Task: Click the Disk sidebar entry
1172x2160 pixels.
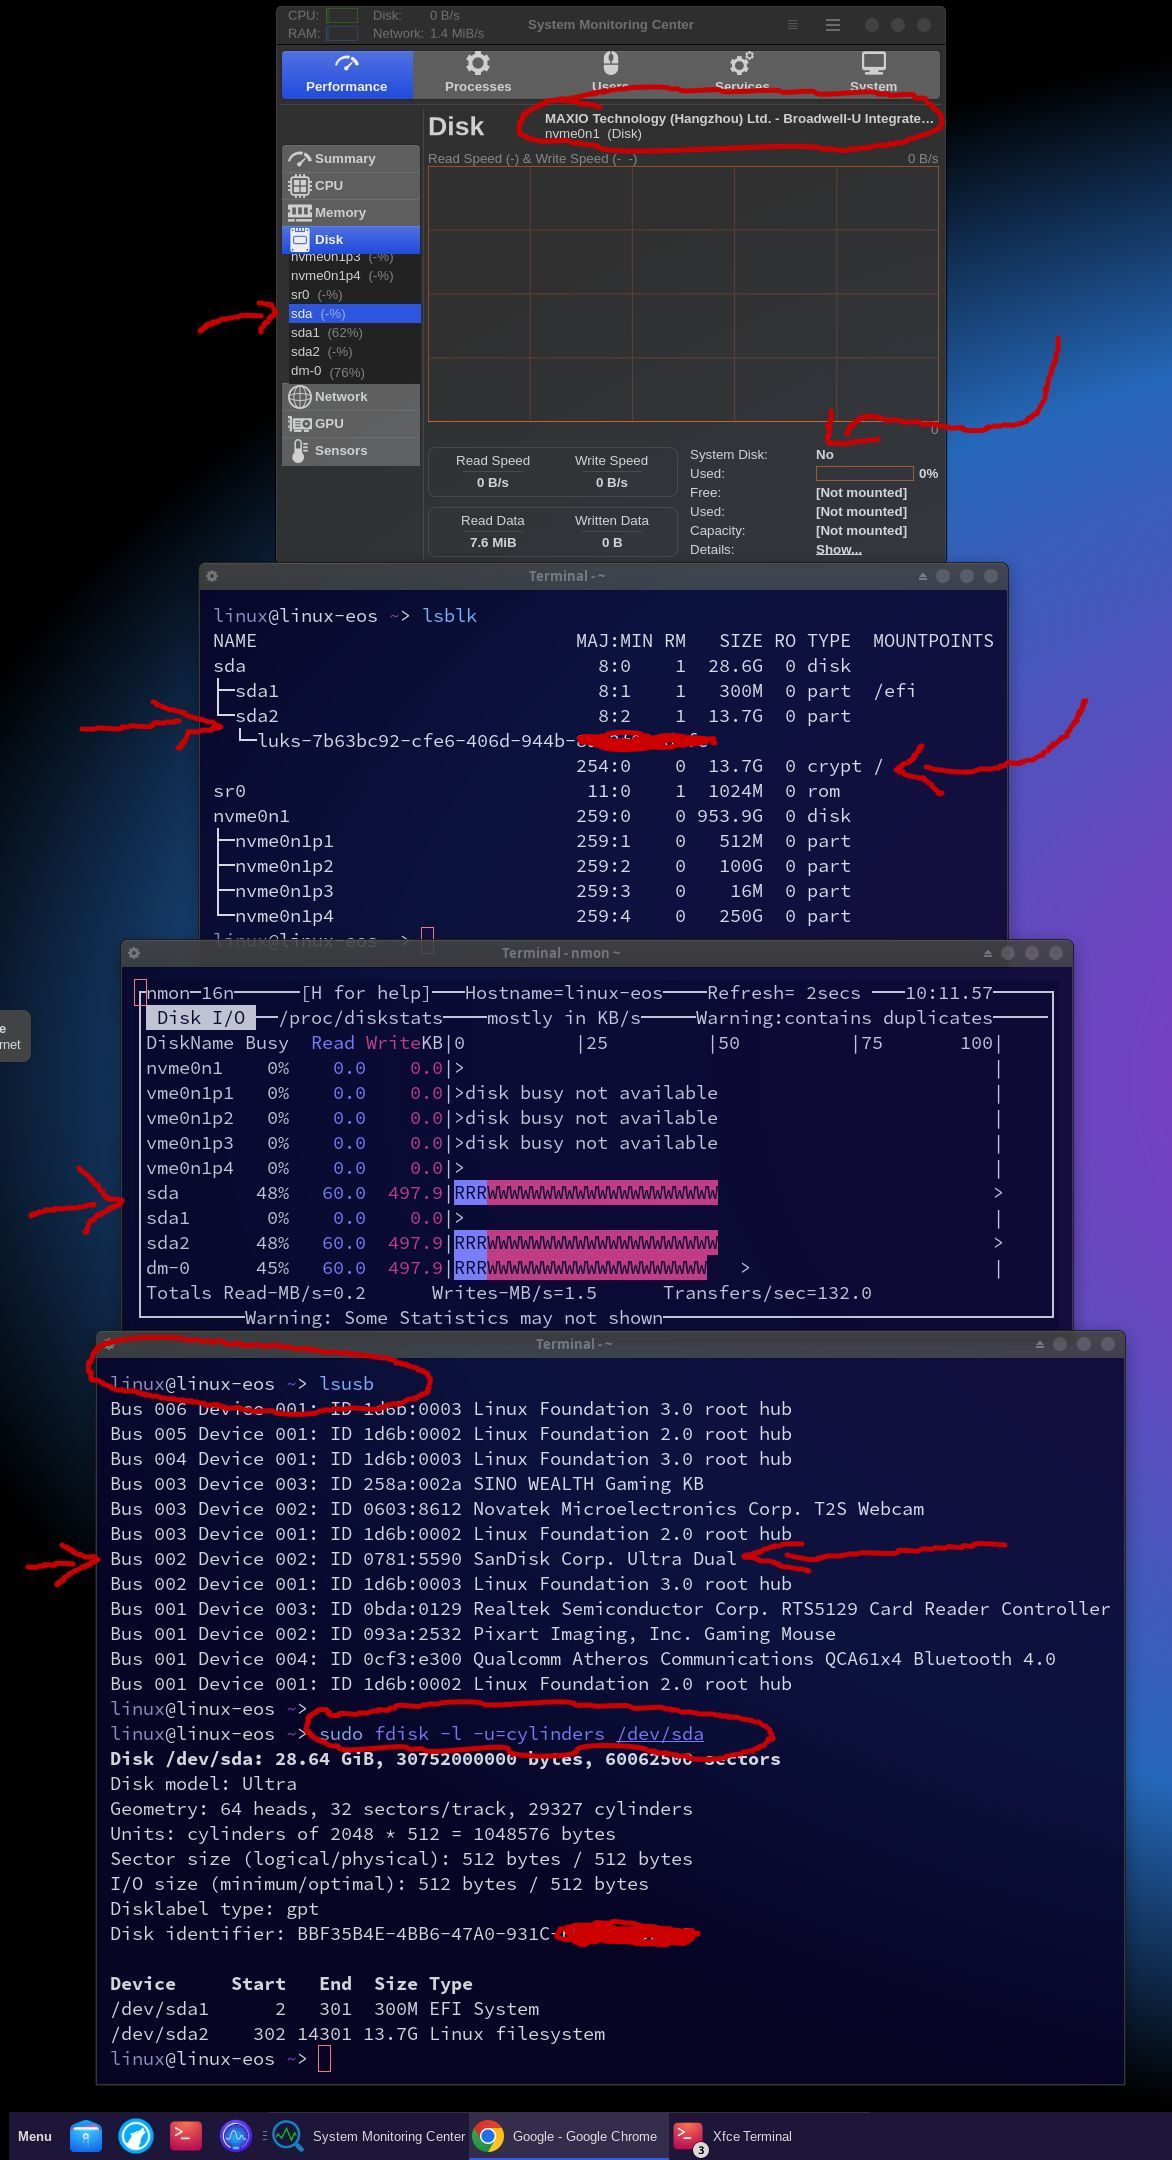Action: pos(351,239)
